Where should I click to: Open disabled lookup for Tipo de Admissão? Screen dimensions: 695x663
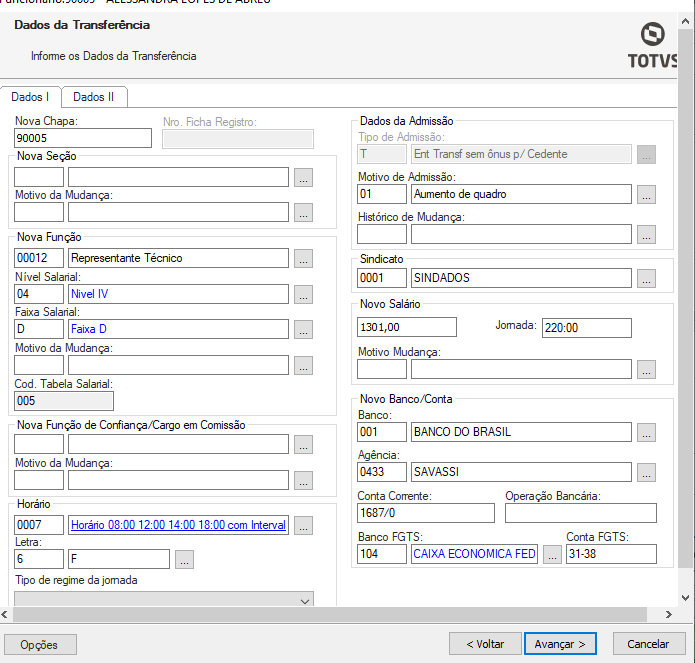pyautogui.click(x=646, y=155)
